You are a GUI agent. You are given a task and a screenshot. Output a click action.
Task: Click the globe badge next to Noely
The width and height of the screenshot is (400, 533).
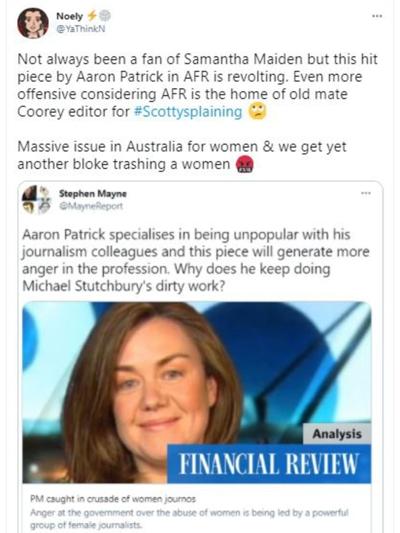pyautogui.click(x=104, y=16)
